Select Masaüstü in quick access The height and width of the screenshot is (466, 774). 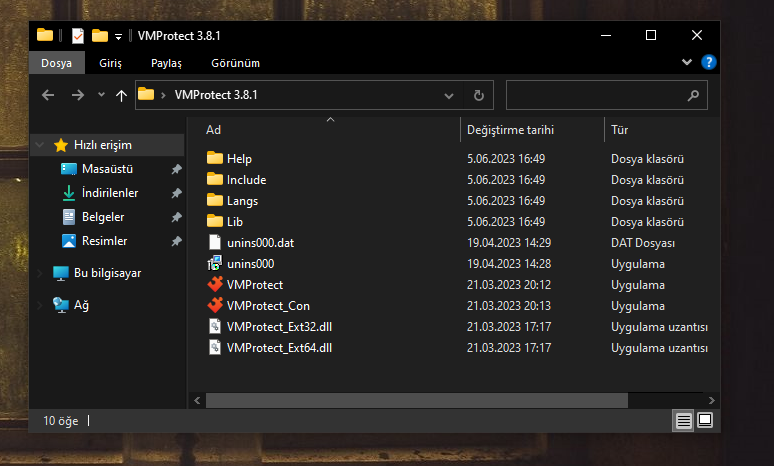tap(108, 169)
